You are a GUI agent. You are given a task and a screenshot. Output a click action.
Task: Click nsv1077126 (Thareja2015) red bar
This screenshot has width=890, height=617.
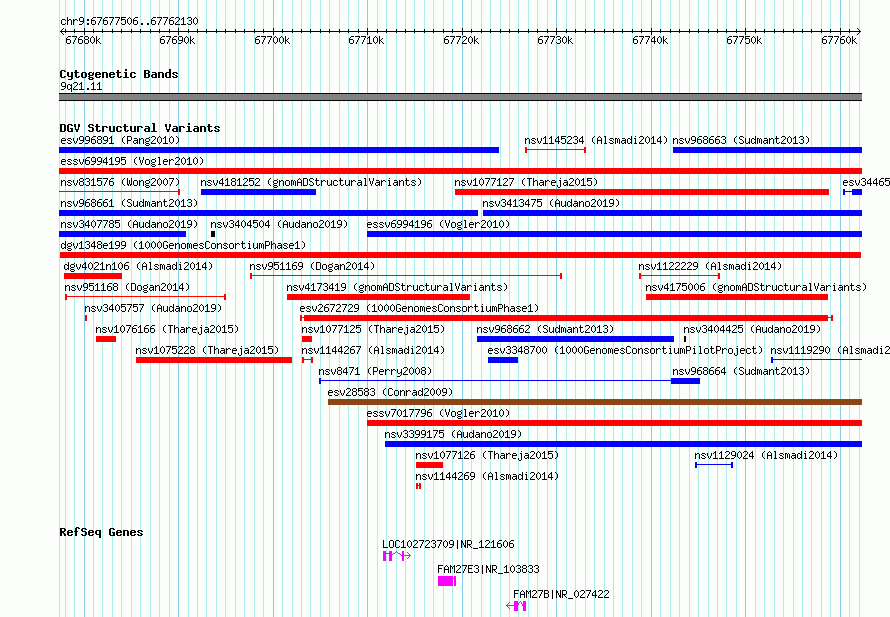[430, 465]
